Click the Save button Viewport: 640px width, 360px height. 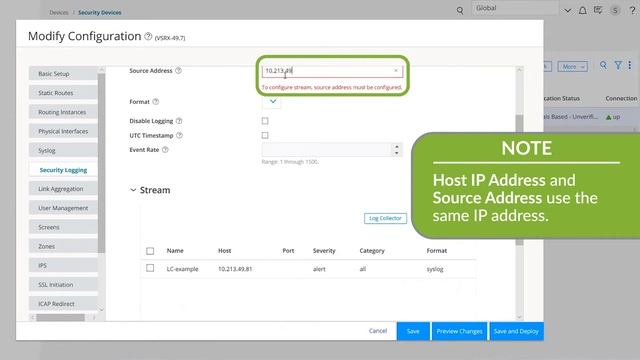[413, 331]
